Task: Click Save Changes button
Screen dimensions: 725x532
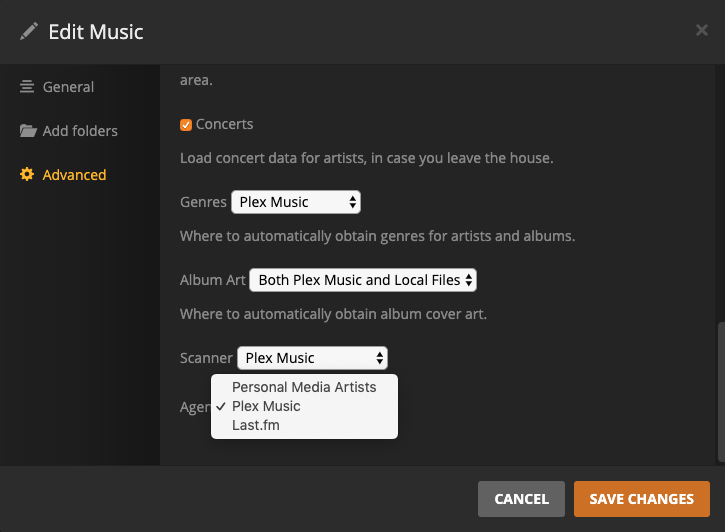Action: point(641,499)
